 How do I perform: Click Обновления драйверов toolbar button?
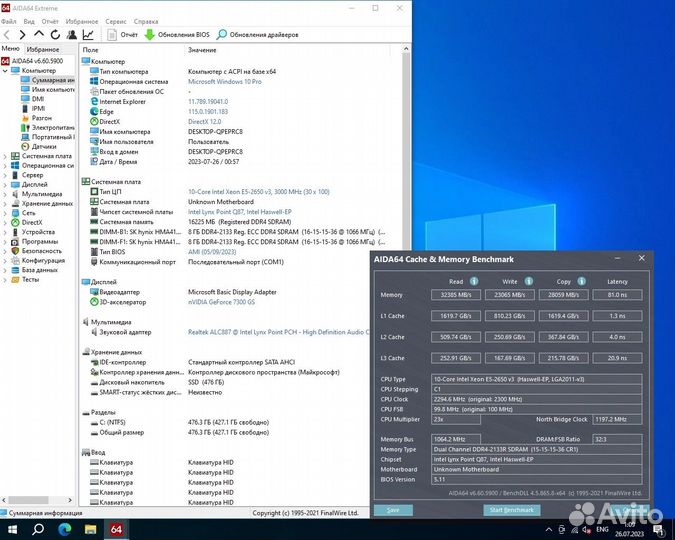(x=257, y=35)
